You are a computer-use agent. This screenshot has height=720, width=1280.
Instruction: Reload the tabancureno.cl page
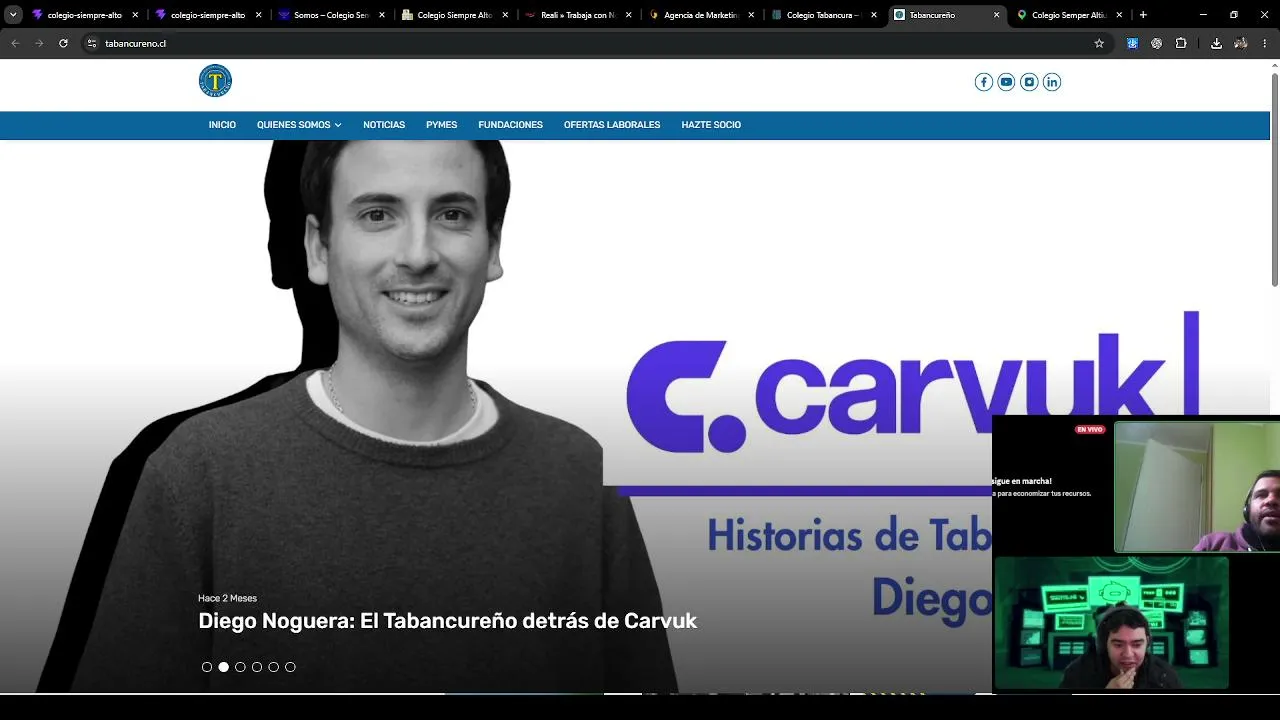coord(63,43)
